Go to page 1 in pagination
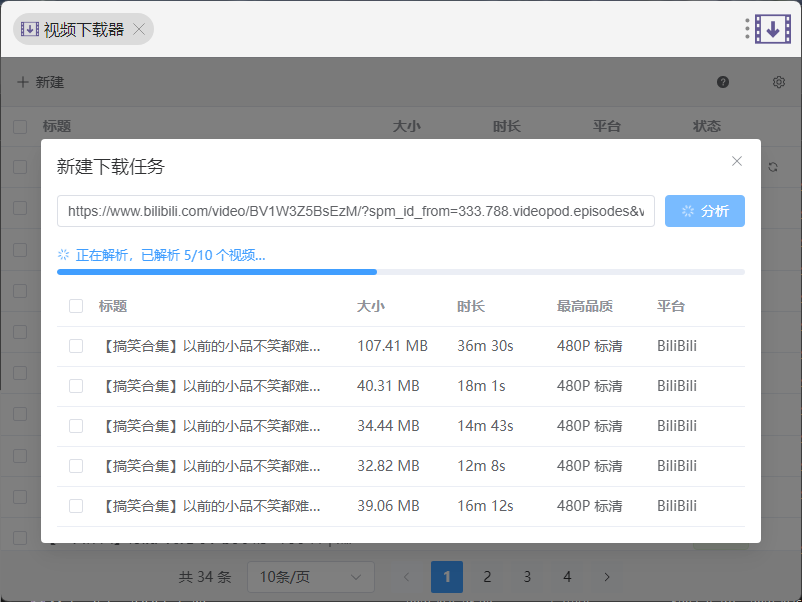This screenshot has height=602, width=802. coord(447,577)
